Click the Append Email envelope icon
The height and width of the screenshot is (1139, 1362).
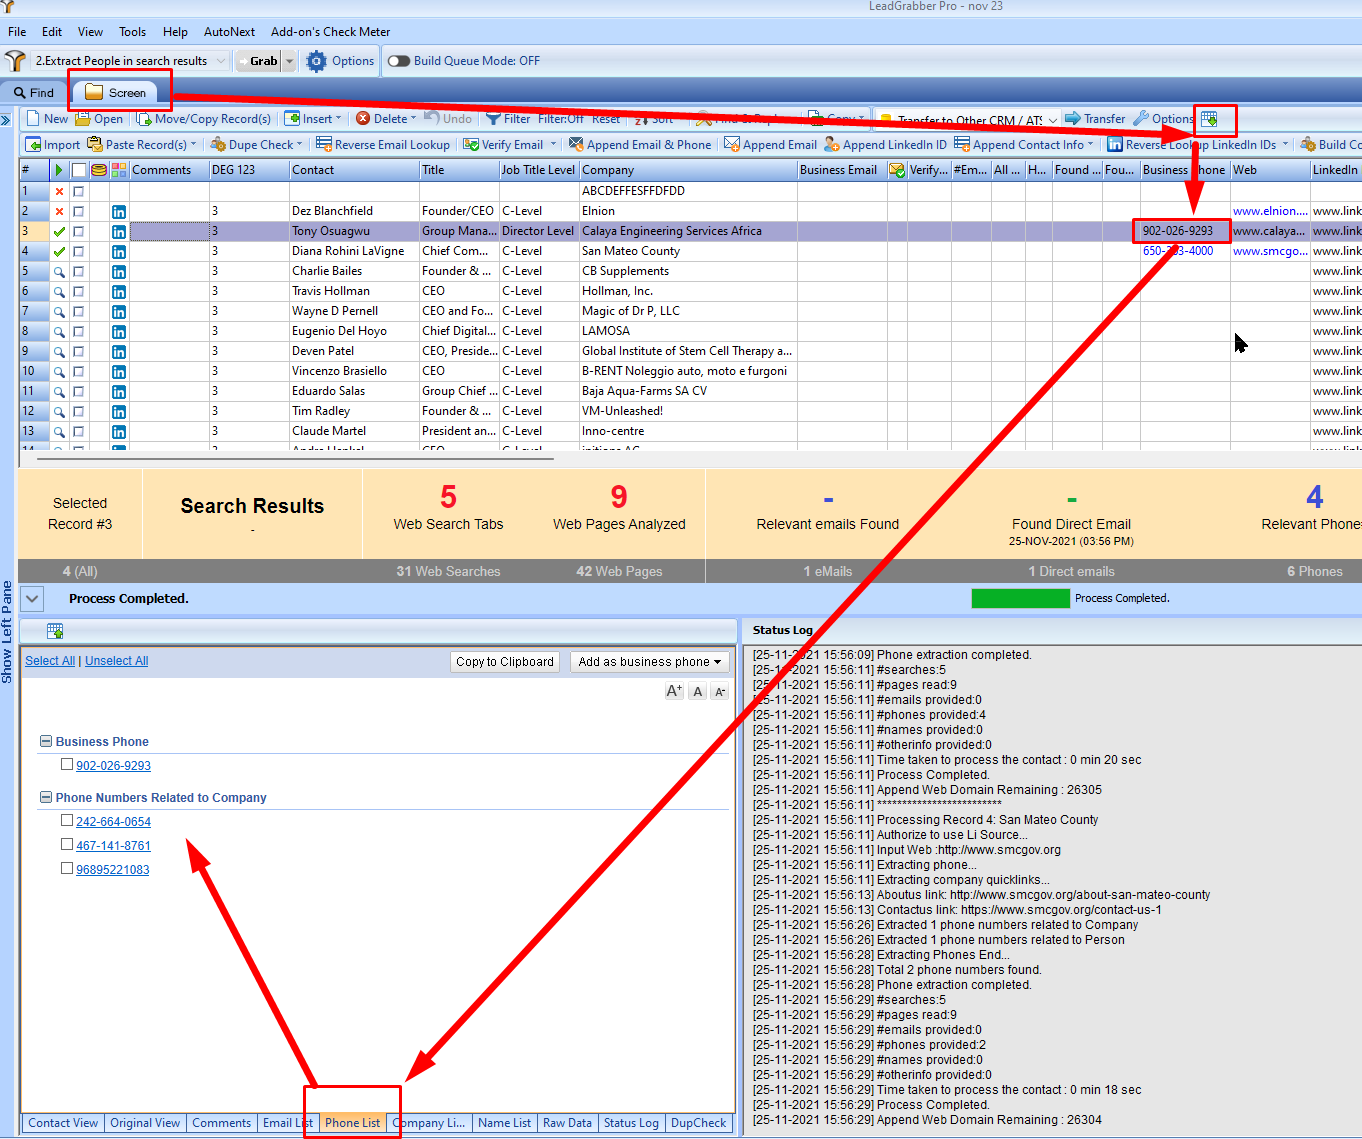pos(732,145)
